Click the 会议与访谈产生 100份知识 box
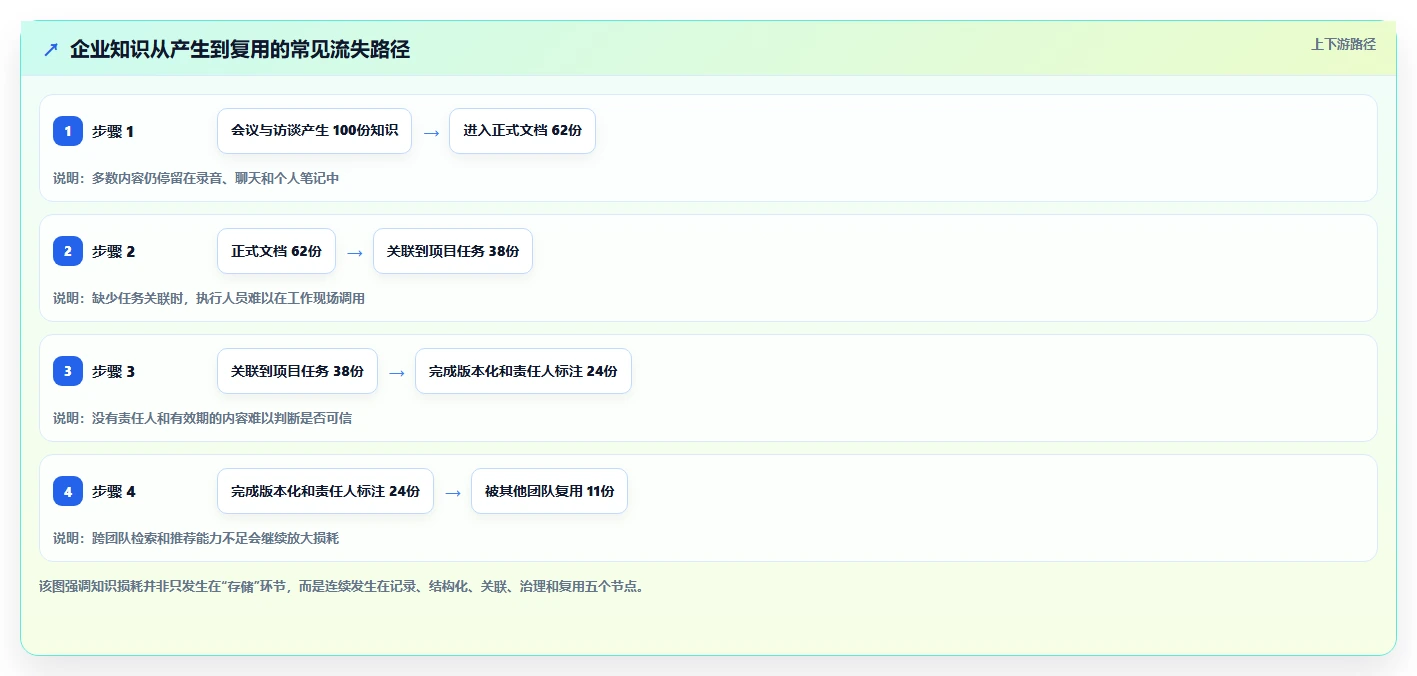The image size is (1417, 676). pos(314,131)
